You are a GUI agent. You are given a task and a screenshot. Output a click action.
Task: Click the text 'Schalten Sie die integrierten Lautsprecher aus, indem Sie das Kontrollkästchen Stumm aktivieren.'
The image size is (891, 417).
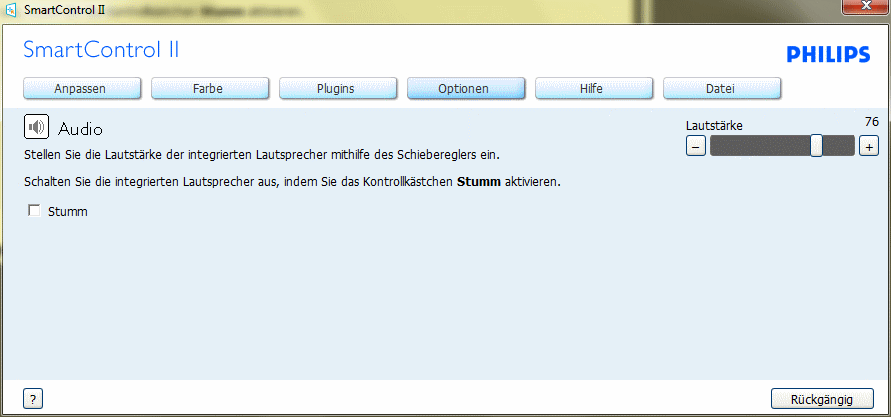pos(293,183)
